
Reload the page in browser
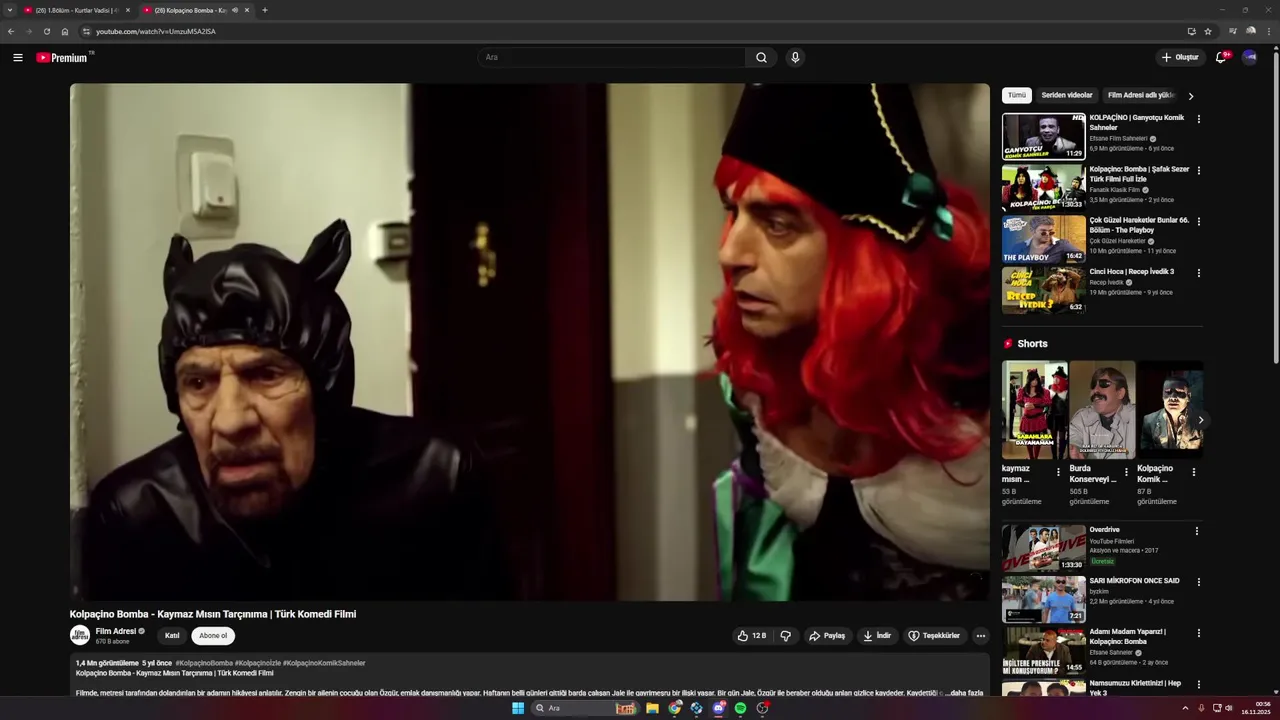(x=46, y=31)
